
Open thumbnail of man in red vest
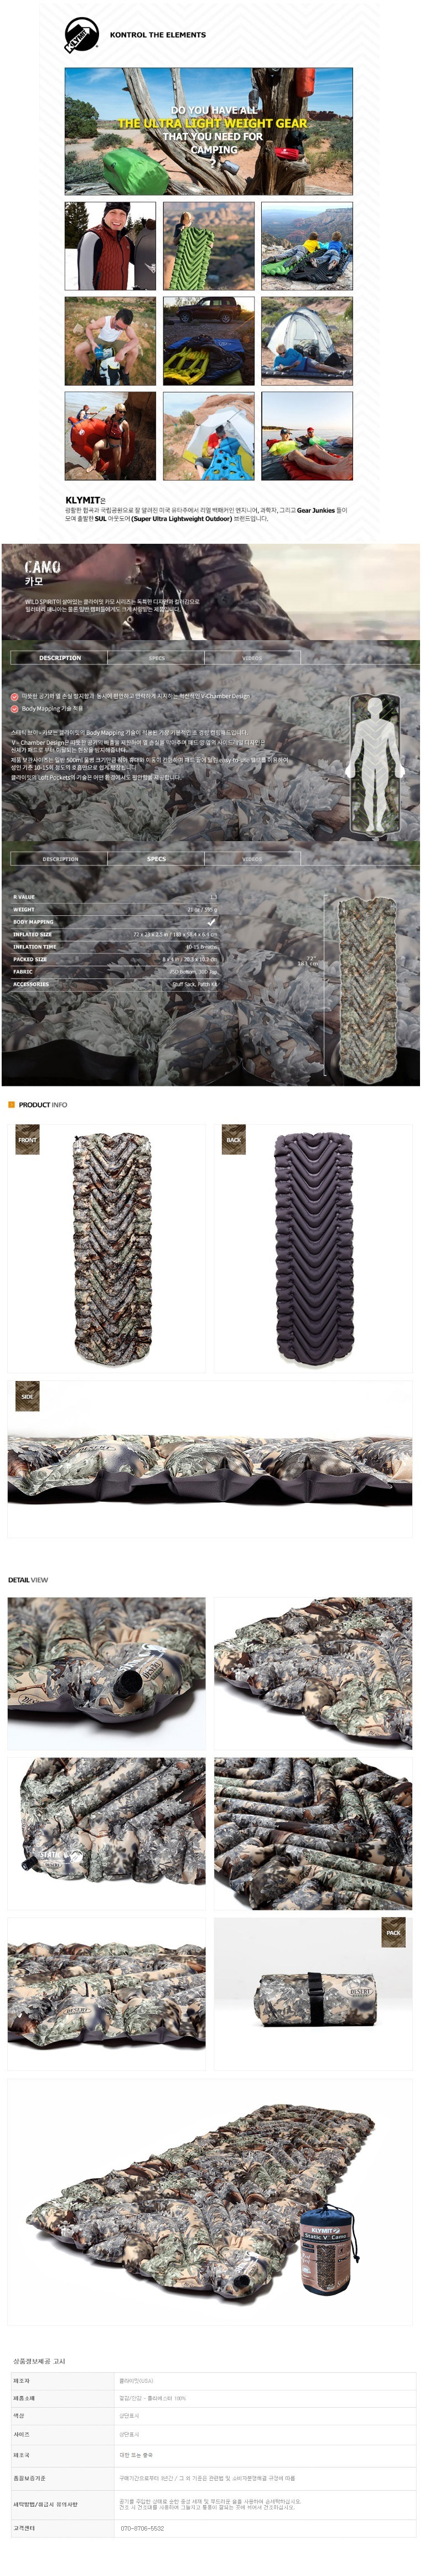tap(110, 246)
